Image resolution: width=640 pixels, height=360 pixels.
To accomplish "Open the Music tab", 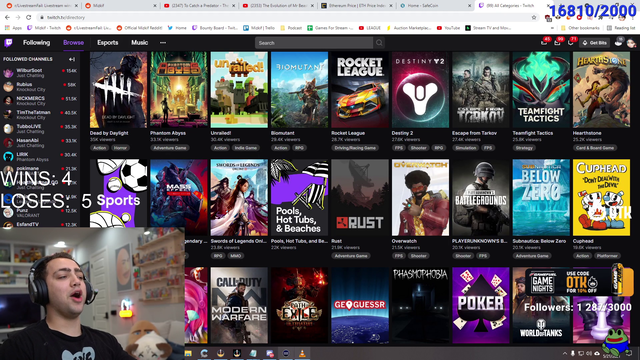I will point(140,42).
